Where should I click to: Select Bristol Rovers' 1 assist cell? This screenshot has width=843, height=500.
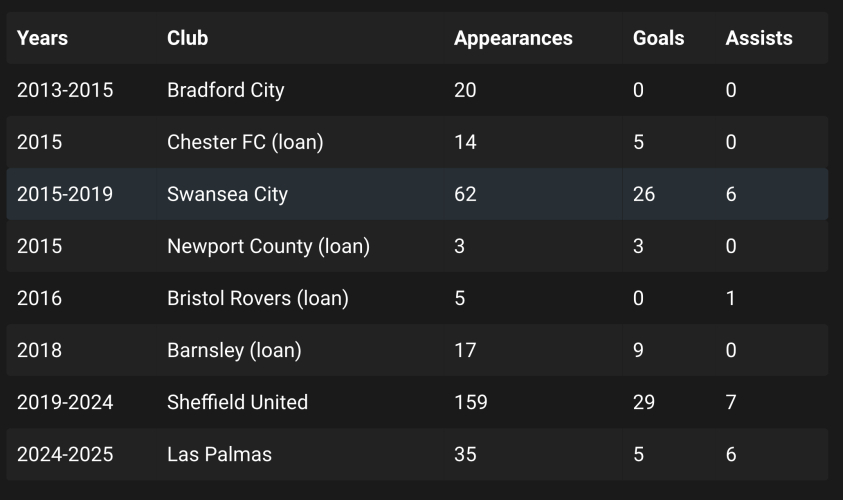click(x=731, y=298)
